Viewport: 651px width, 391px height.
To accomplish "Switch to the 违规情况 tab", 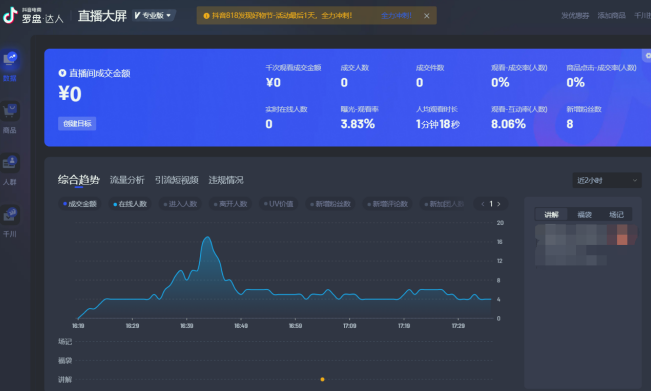I will tap(226, 180).
